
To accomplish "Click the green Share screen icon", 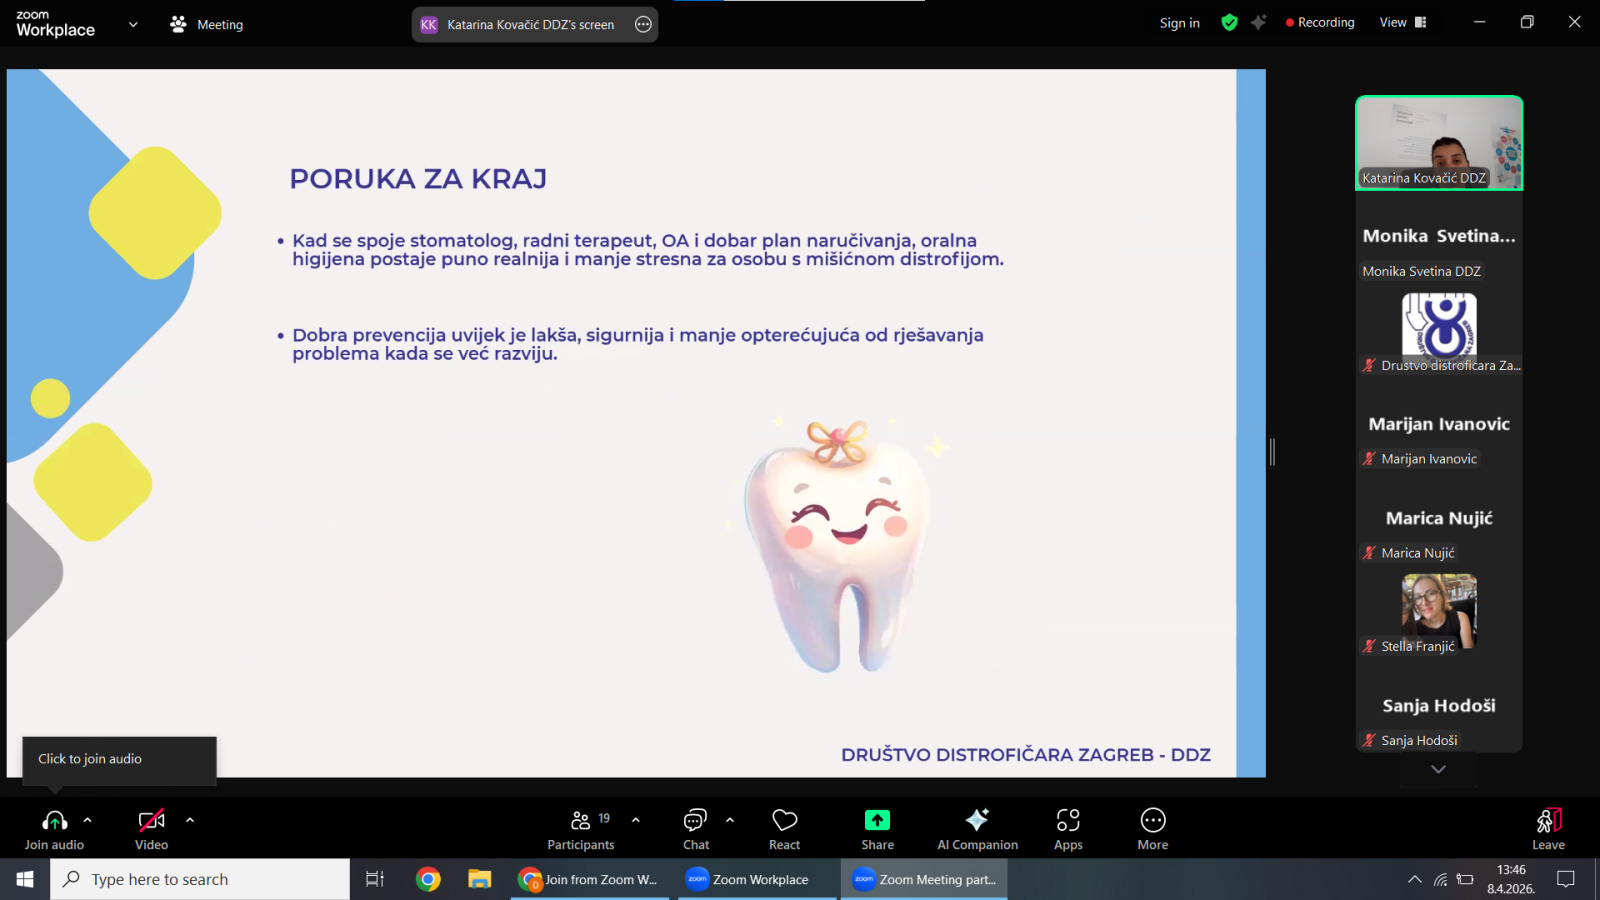I will point(877,821).
